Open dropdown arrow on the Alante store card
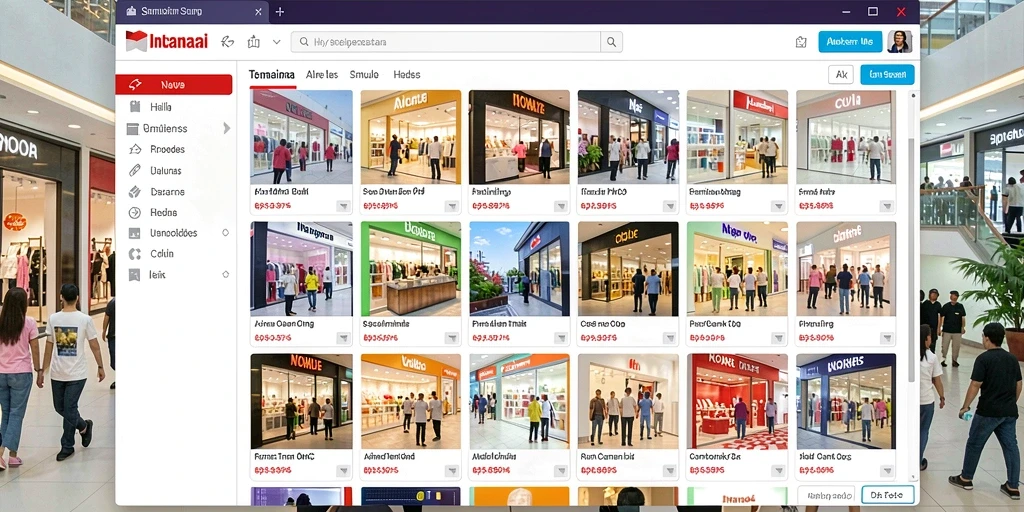 [x=452, y=206]
